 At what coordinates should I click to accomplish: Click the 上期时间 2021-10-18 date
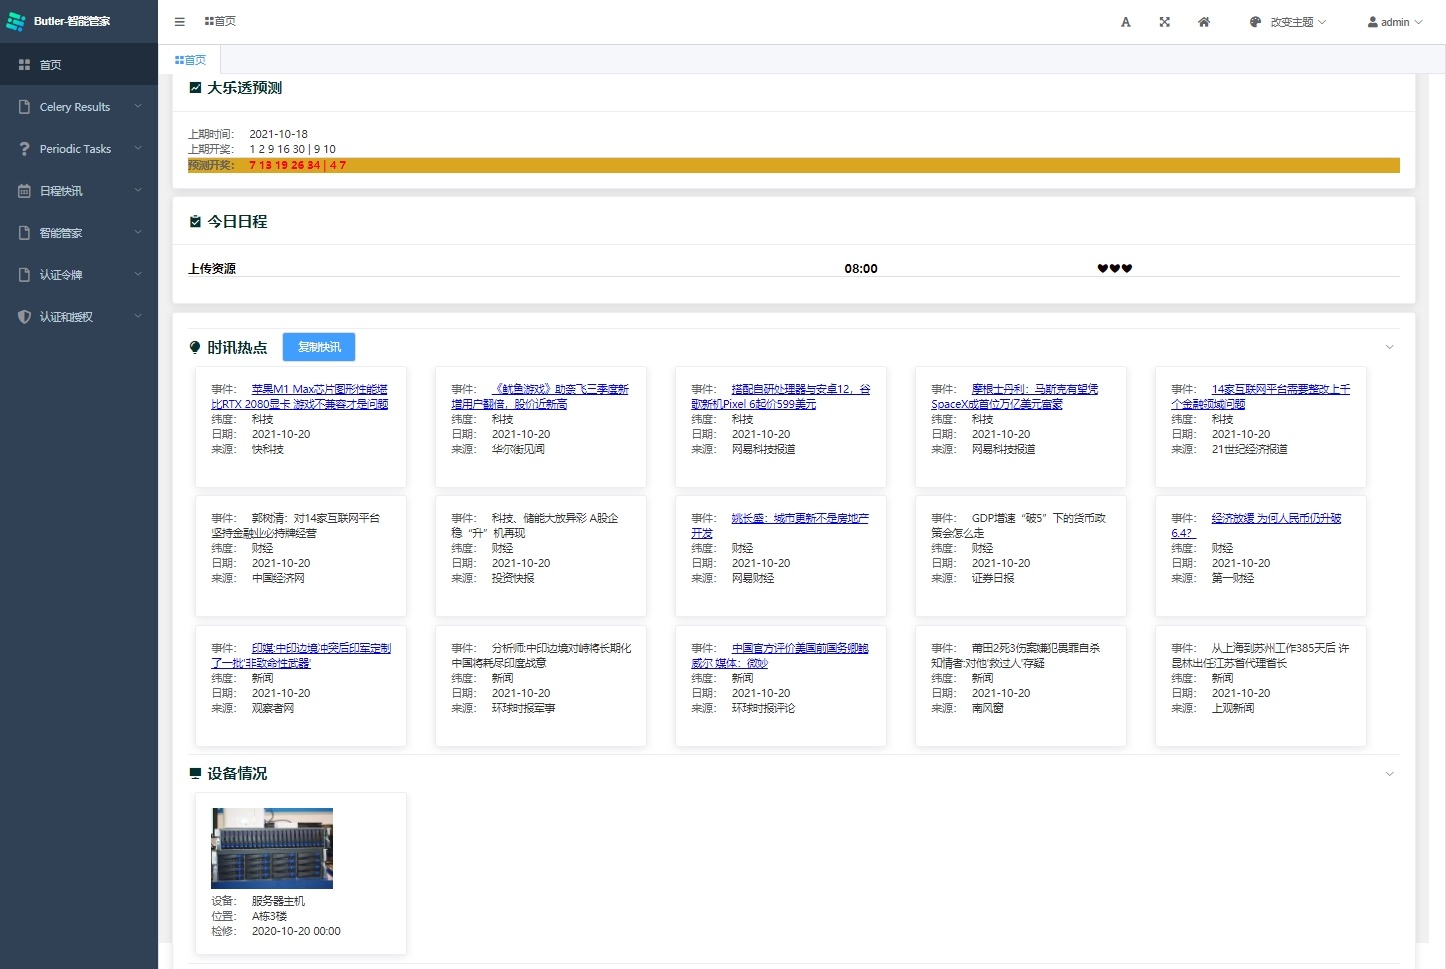[278, 134]
